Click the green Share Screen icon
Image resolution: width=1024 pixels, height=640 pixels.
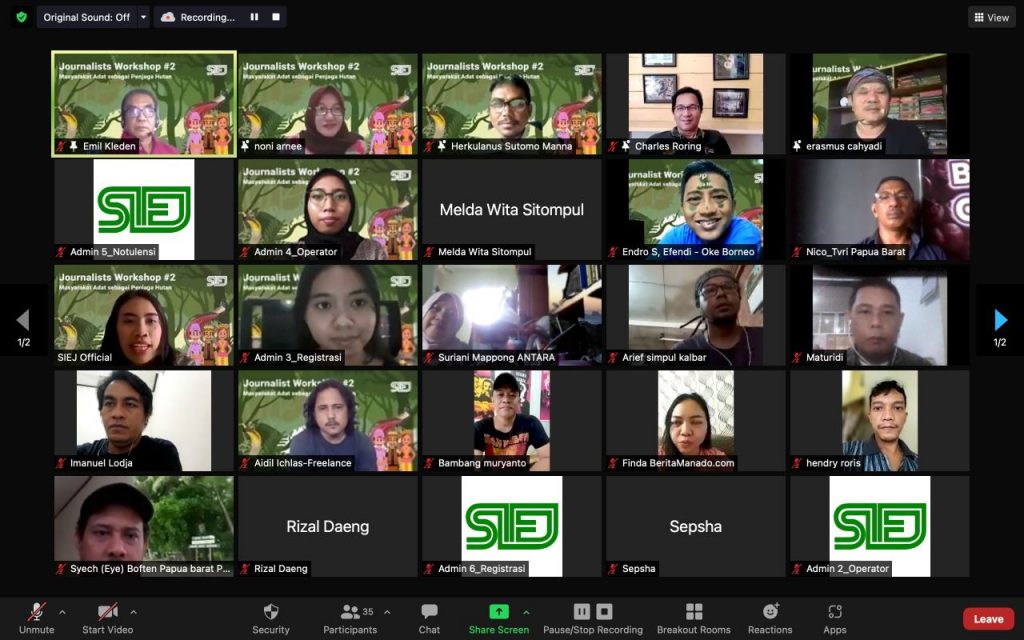point(498,612)
